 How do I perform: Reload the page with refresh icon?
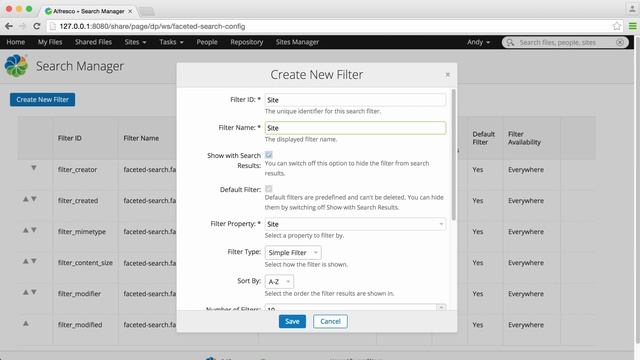tap(37, 26)
